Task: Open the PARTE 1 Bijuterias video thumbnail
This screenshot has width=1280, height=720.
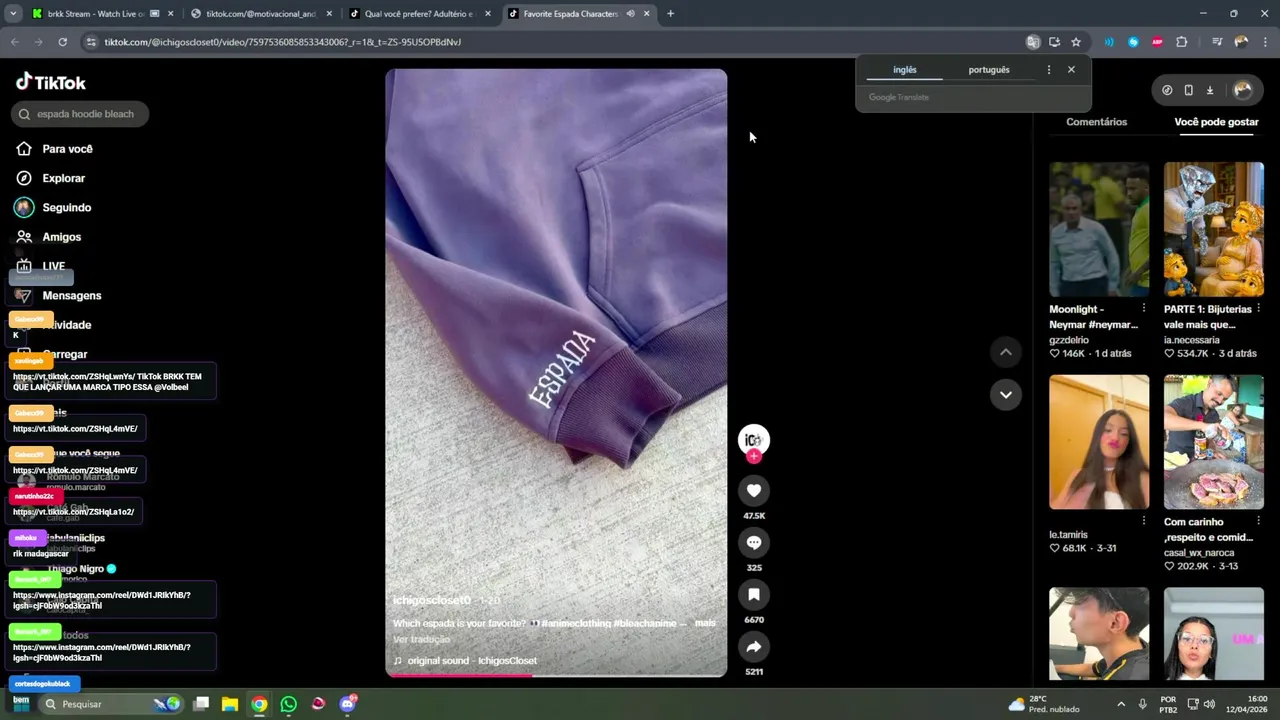Action: 1214,229
